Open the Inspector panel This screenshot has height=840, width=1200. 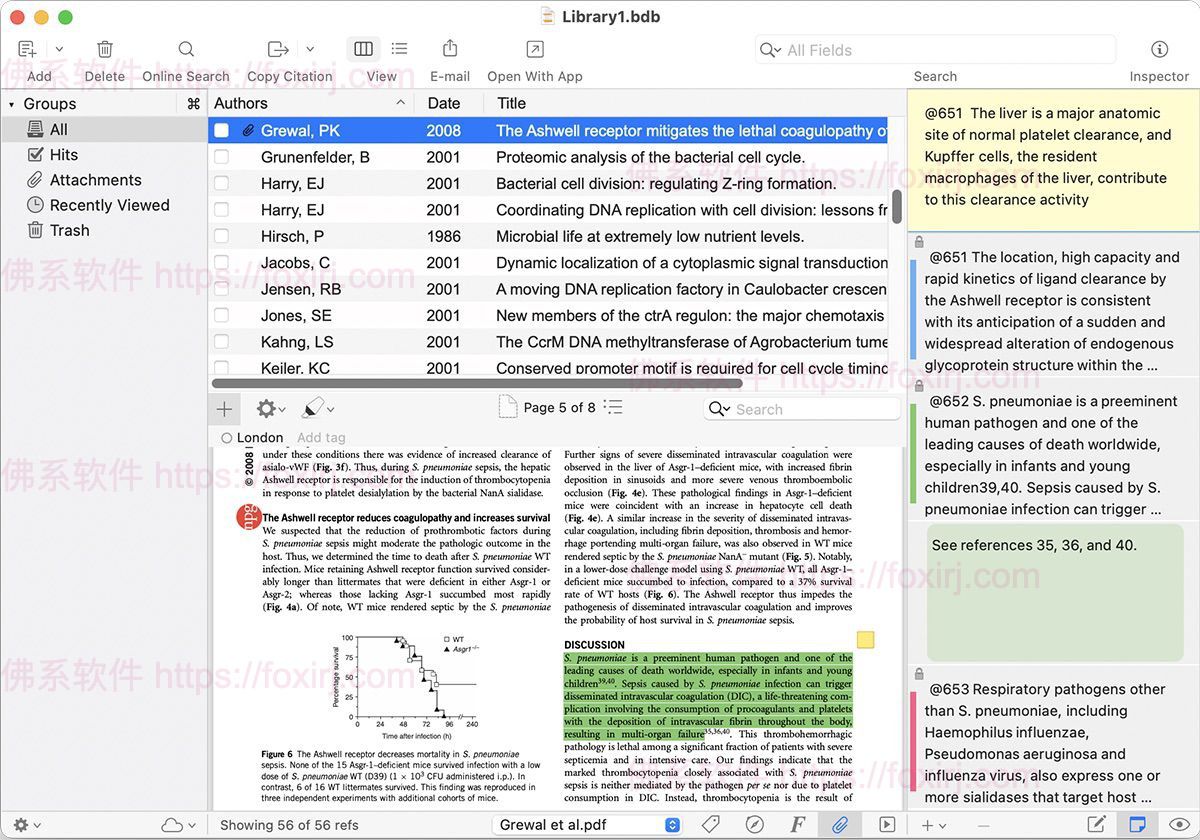[1159, 50]
